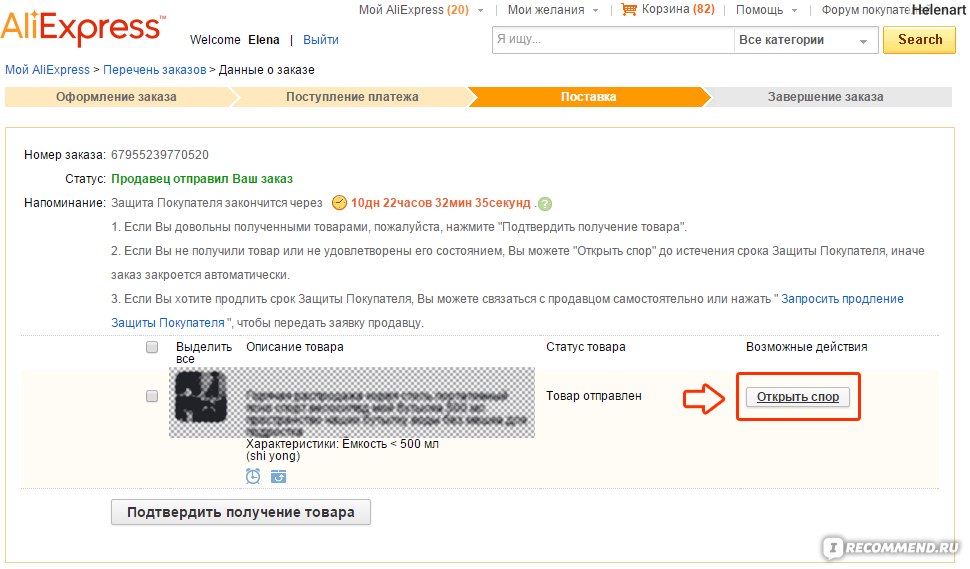Click the green question mark help icon
Image resolution: width=970 pixels, height=569 pixels.
pyautogui.click(x=545, y=204)
